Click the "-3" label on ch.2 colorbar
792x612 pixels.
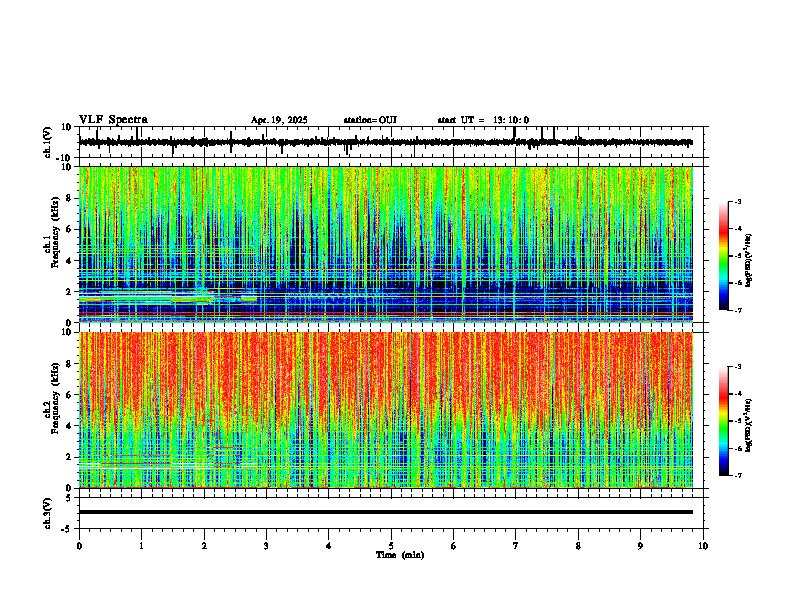click(x=738, y=367)
